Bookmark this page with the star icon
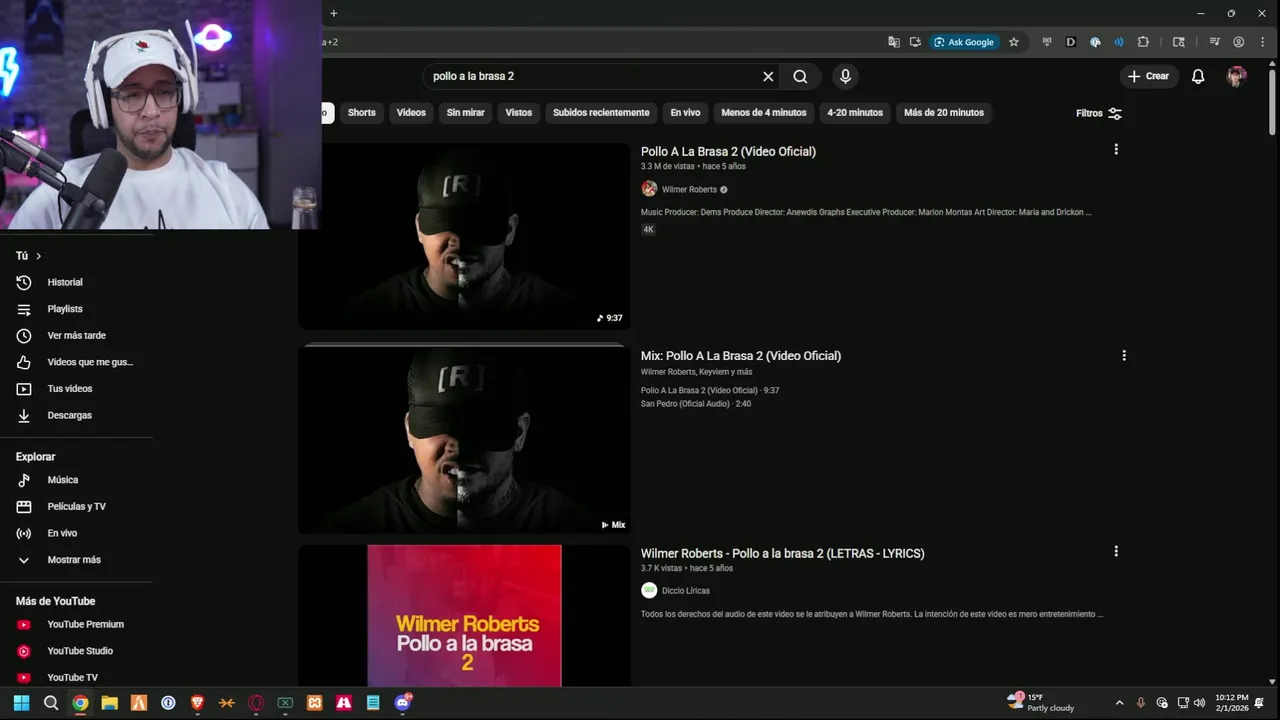 click(x=1013, y=42)
